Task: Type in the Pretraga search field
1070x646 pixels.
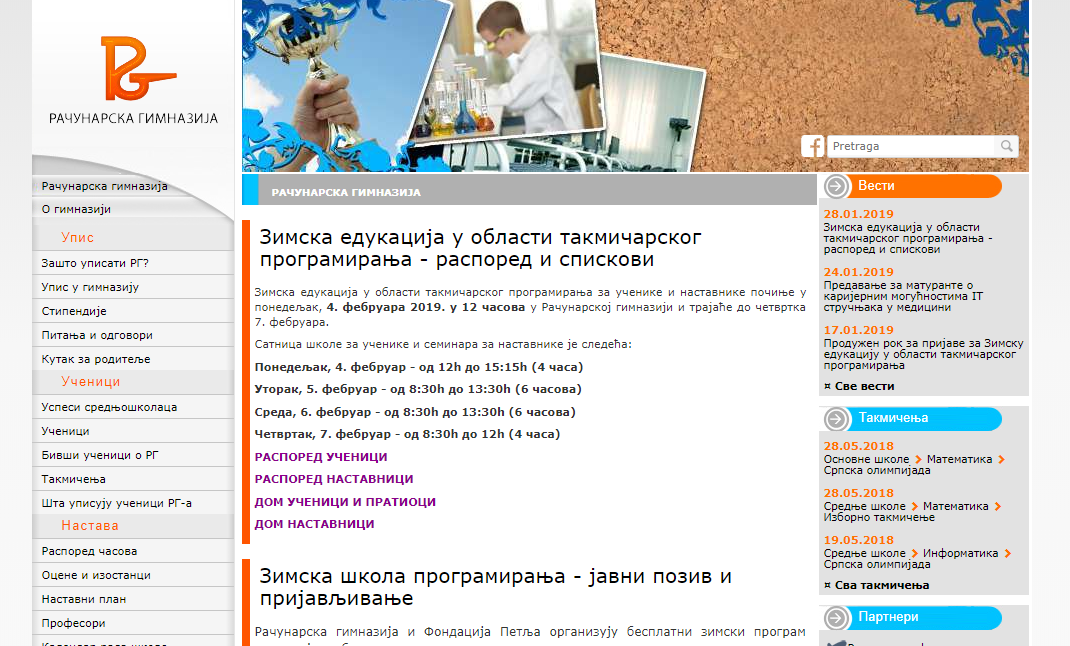Action: point(912,146)
